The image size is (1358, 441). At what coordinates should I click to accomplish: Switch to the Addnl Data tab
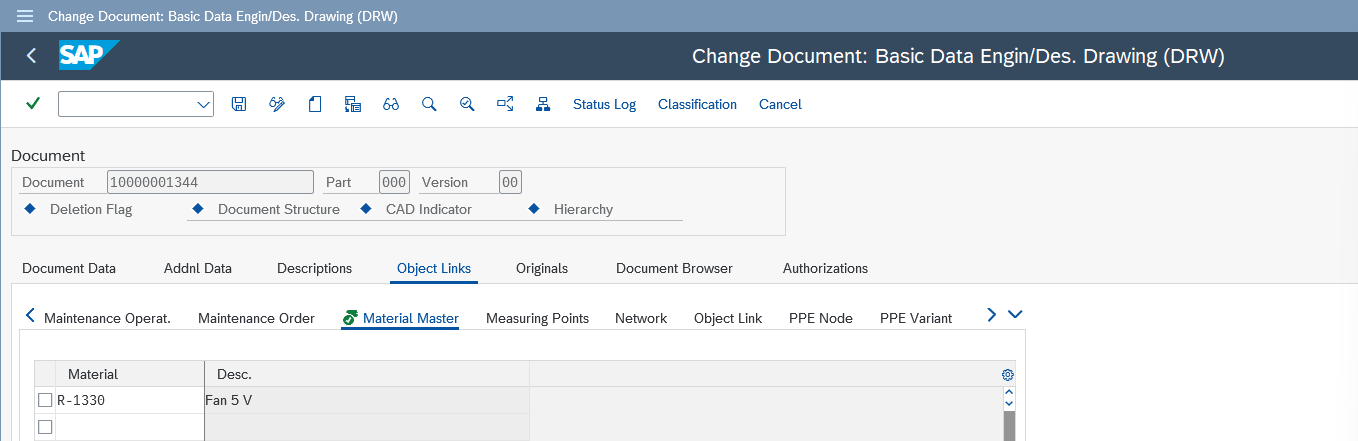coord(198,268)
